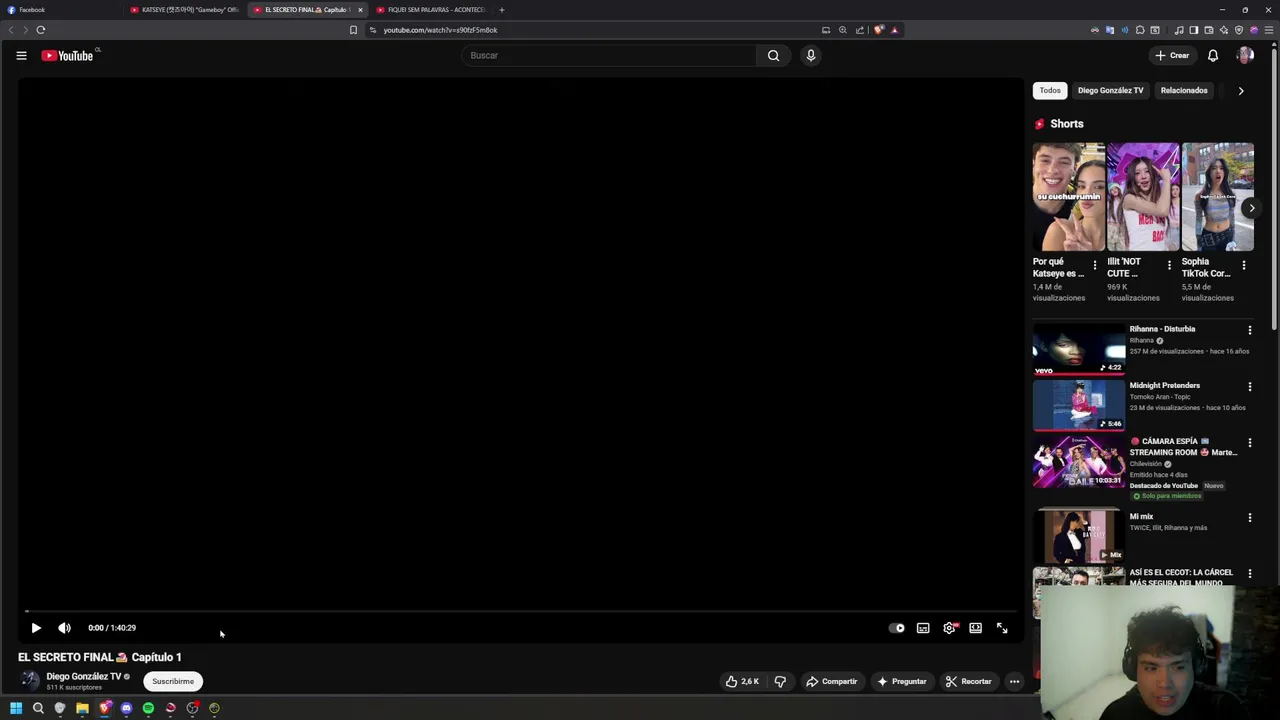Open browser extensions puzzle icon
Viewport: 1280px width, 720px height.
[x=1140, y=30]
